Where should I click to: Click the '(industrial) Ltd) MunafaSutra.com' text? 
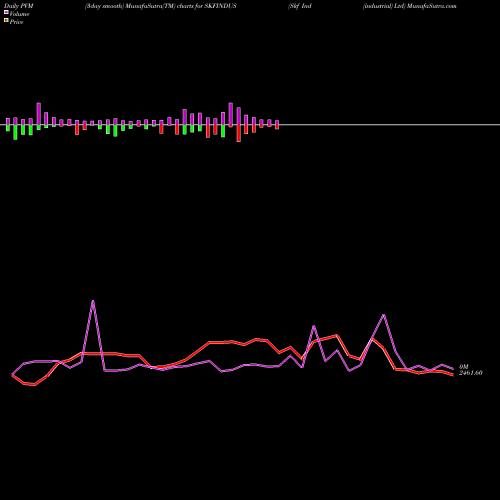point(410,6)
